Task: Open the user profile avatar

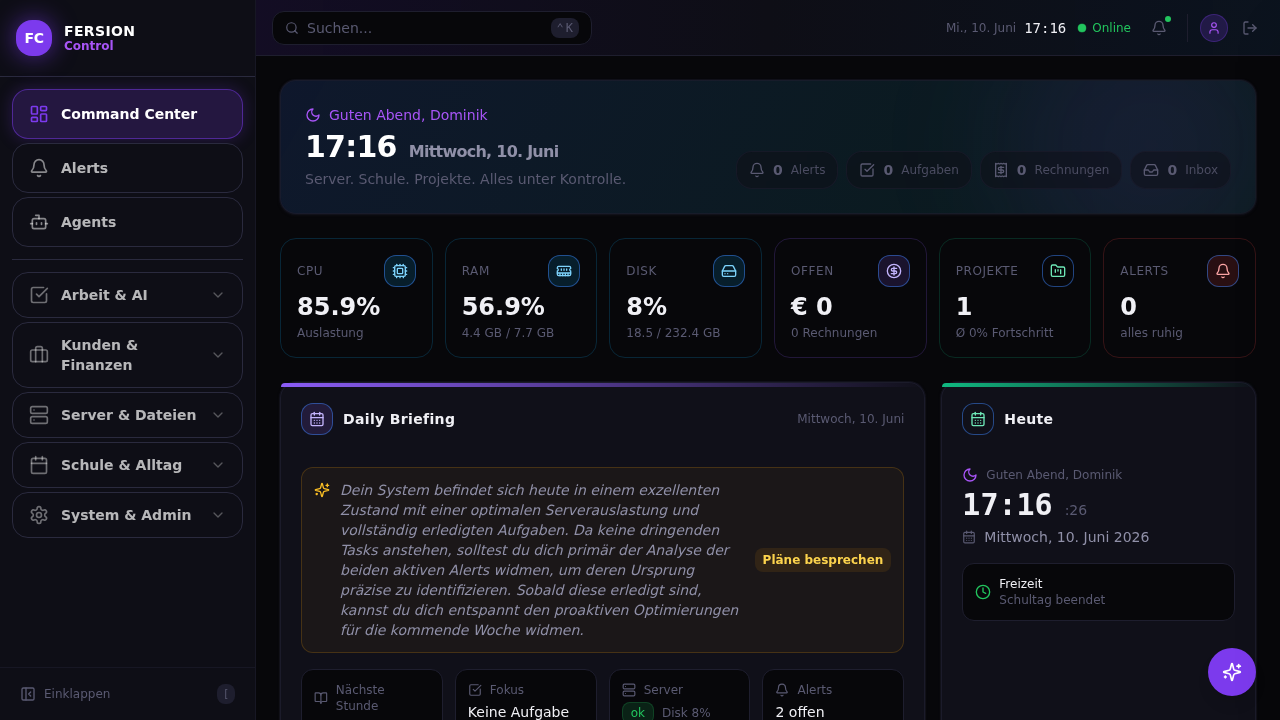Action: (1214, 28)
